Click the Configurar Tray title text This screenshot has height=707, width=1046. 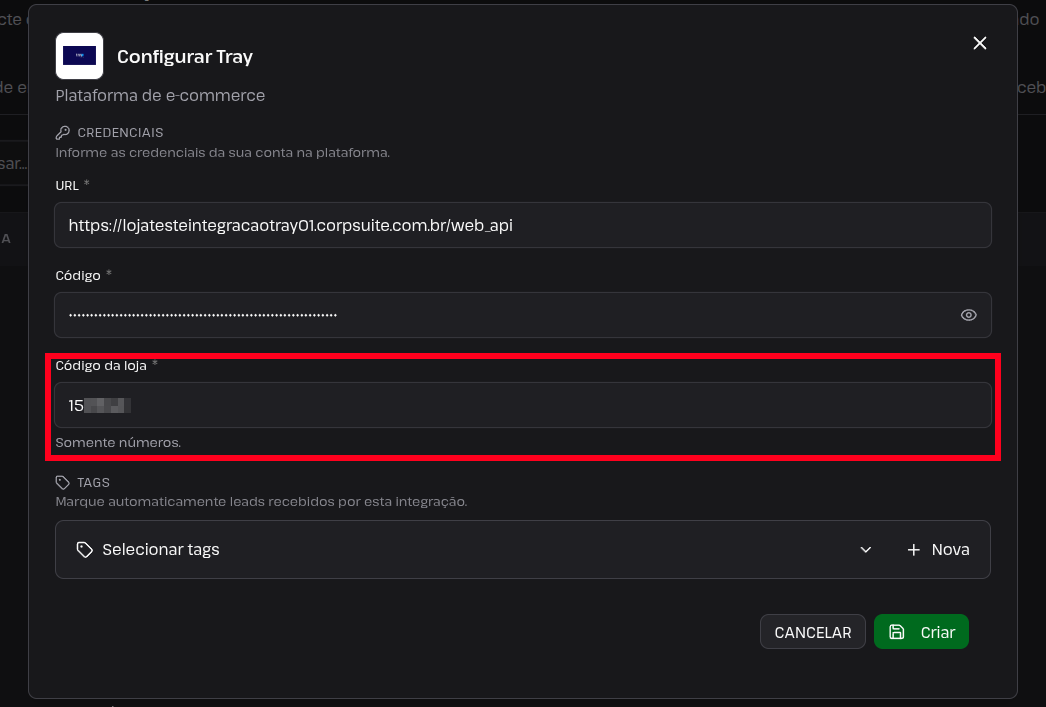point(185,57)
